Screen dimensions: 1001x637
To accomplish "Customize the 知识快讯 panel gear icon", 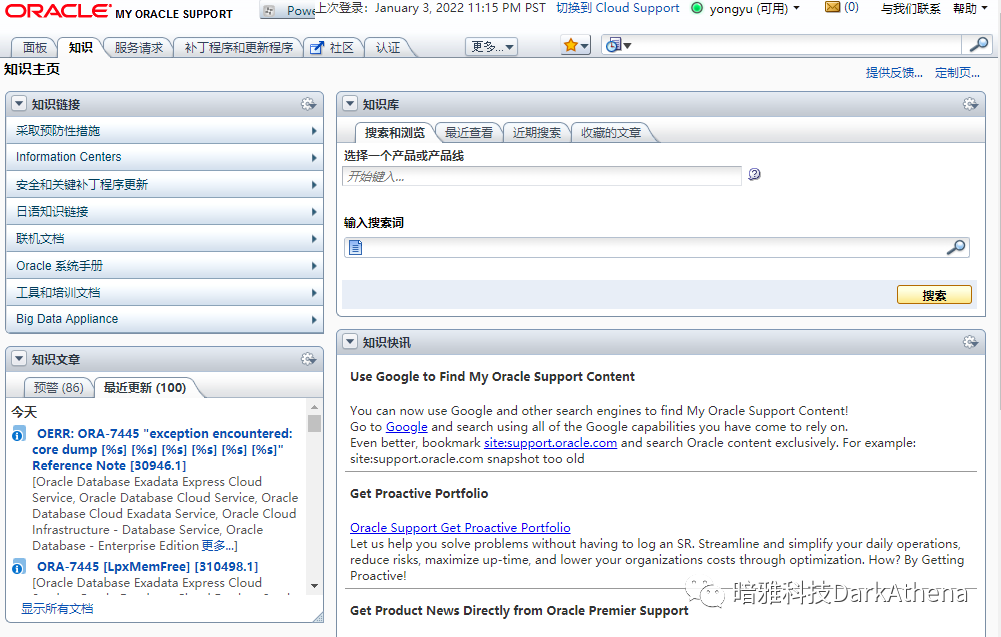I will tap(970, 342).
